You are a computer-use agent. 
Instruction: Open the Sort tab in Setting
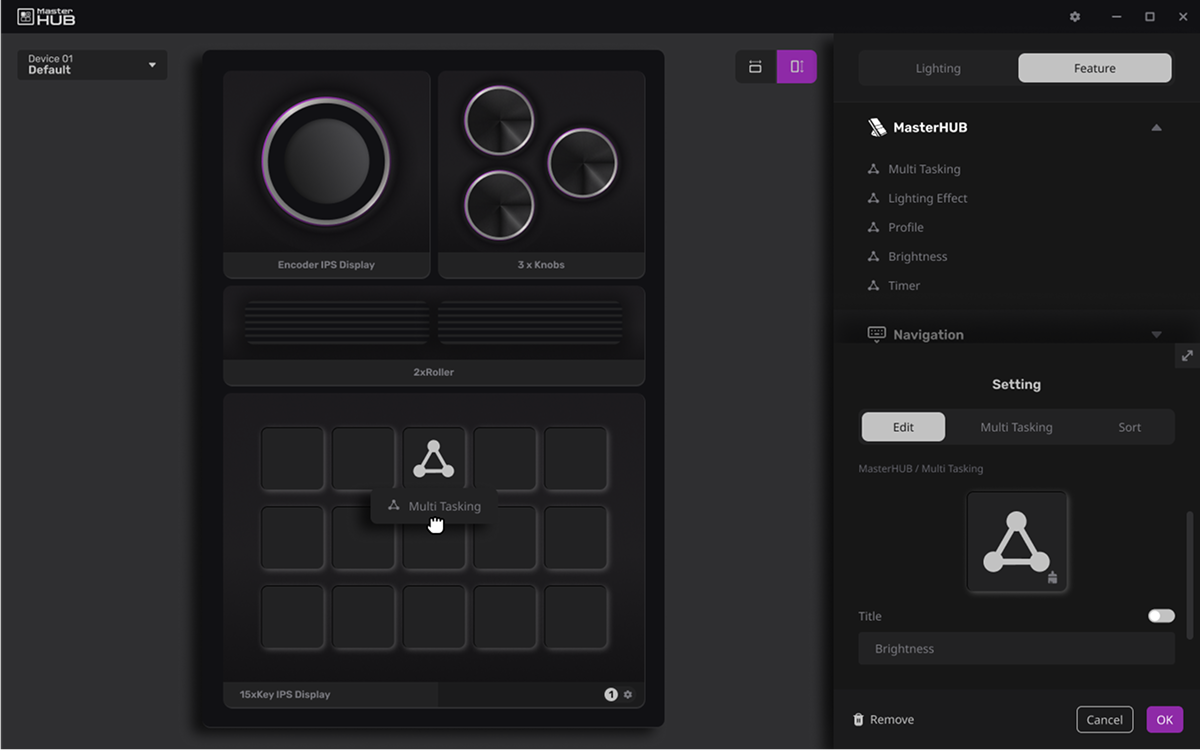click(1130, 427)
